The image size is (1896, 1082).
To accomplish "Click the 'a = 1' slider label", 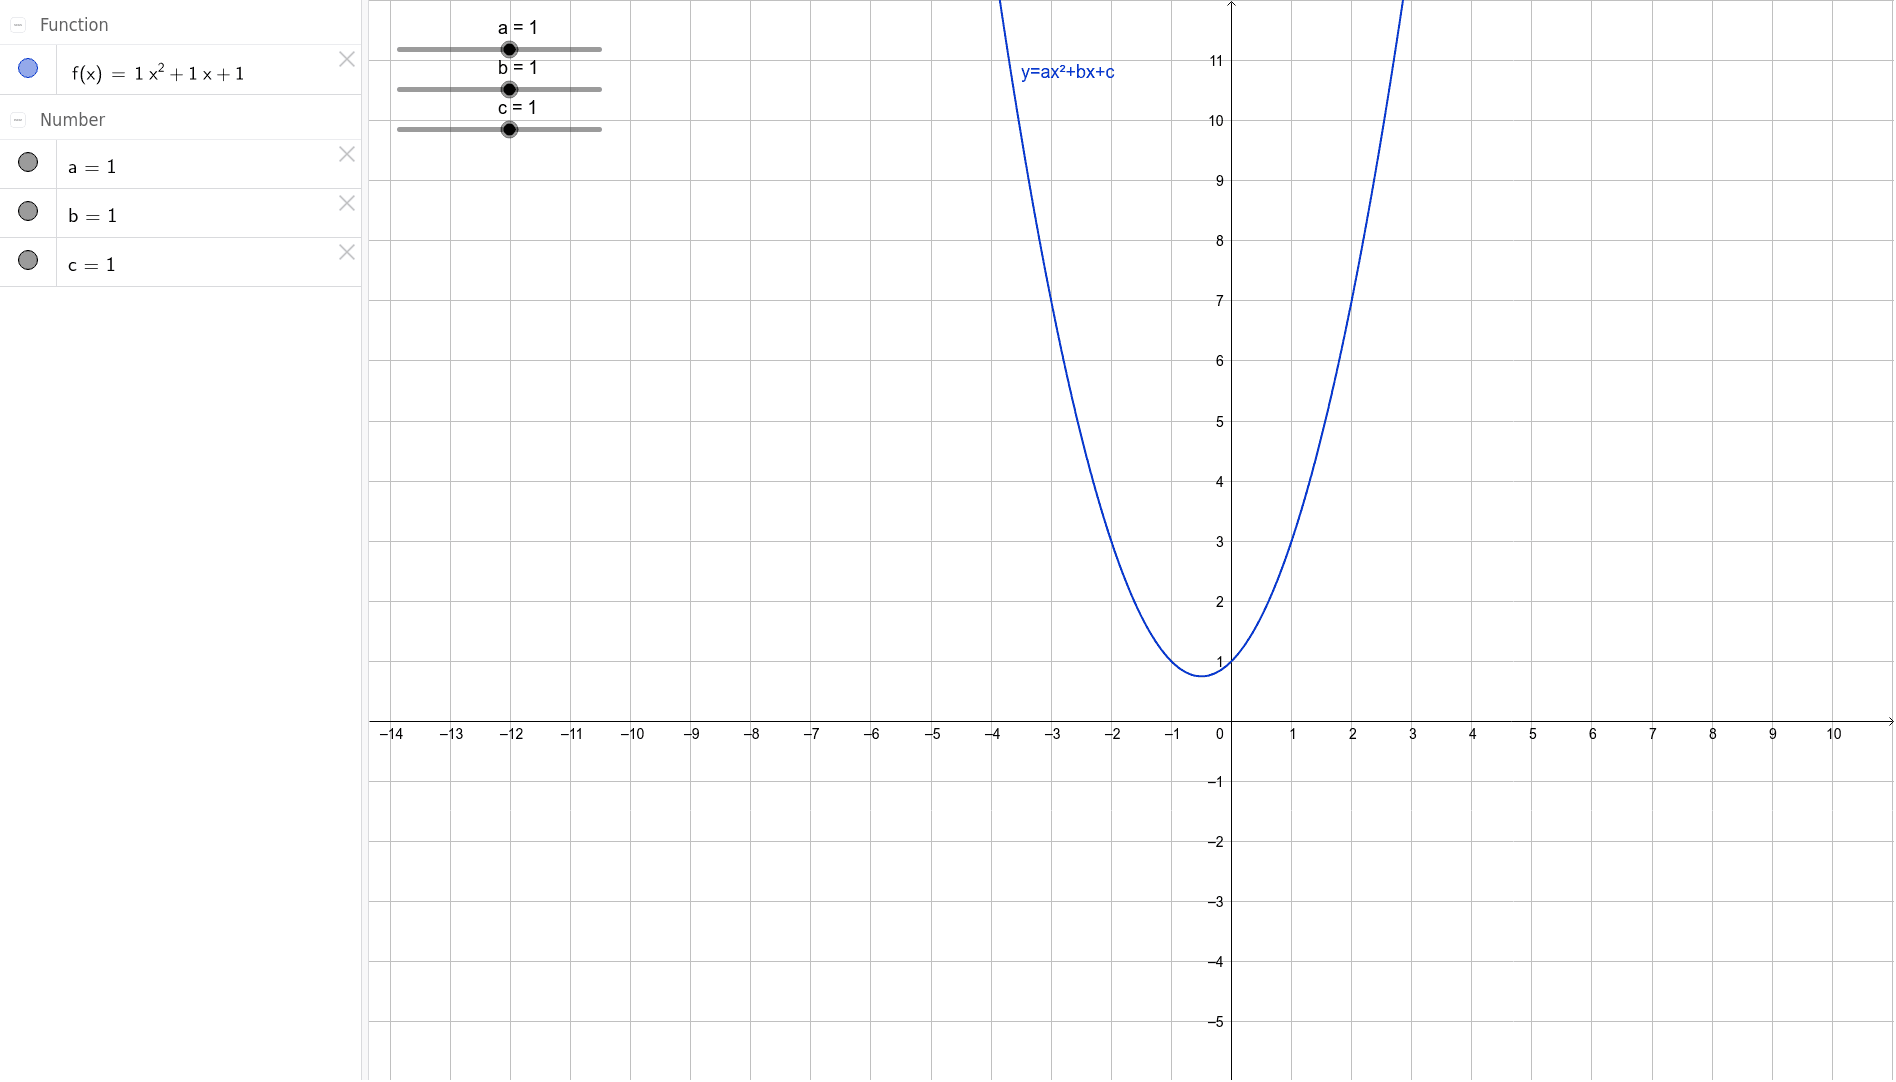I will (518, 28).
